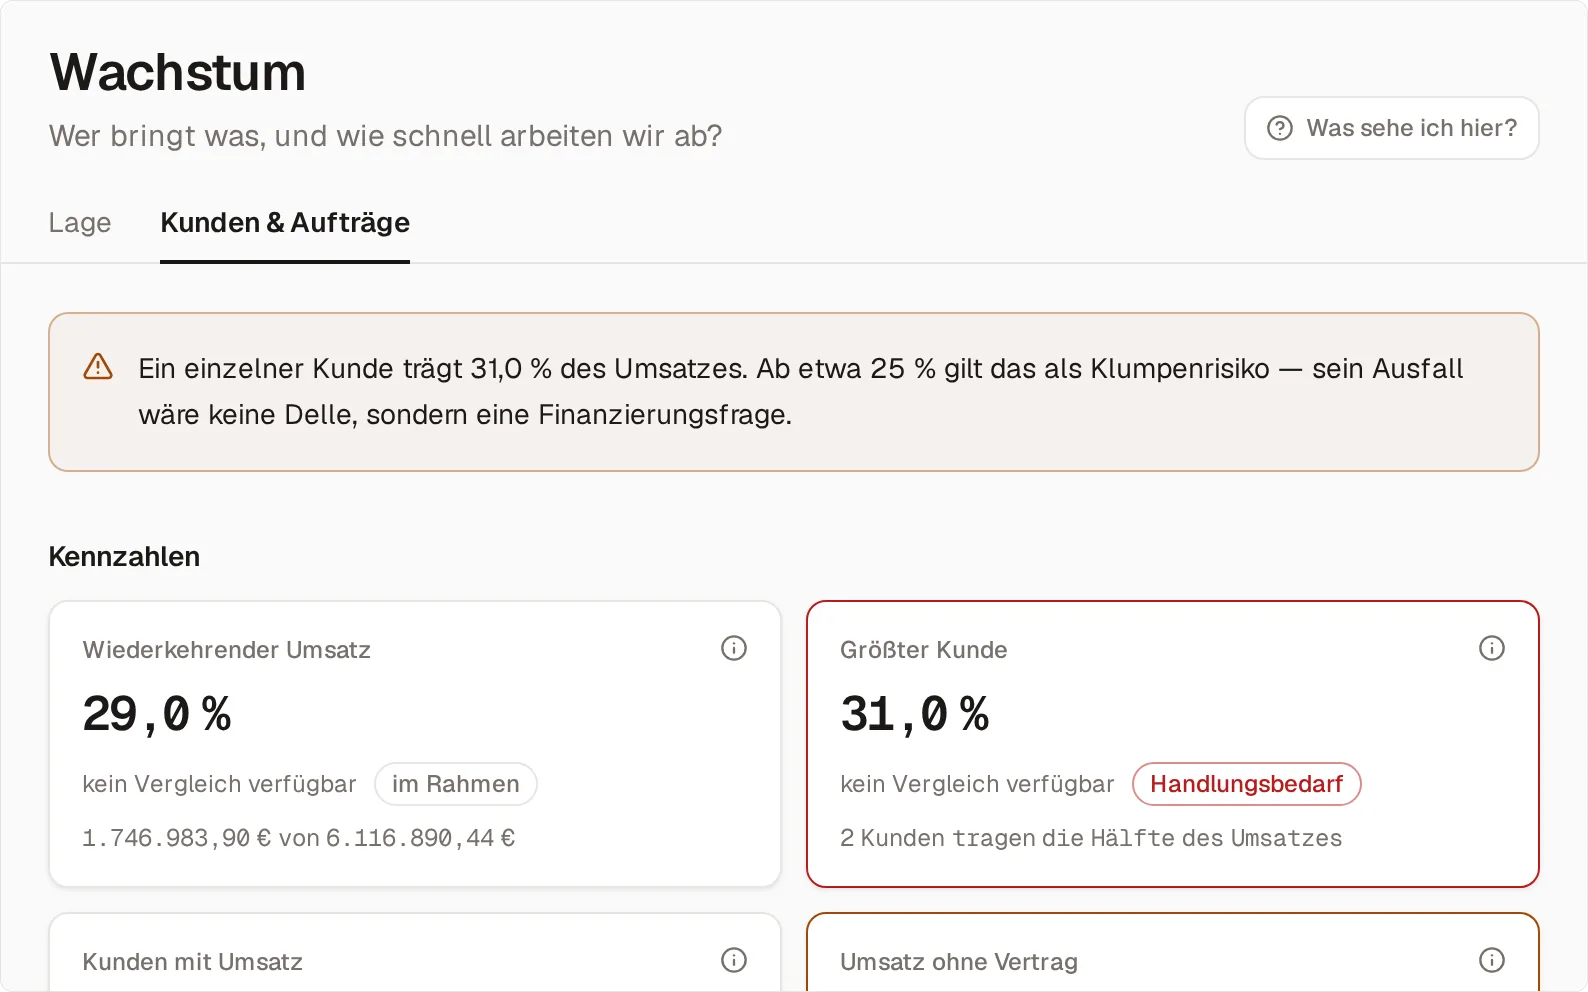Click the question mark icon in help button

(x=1280, y=128)
